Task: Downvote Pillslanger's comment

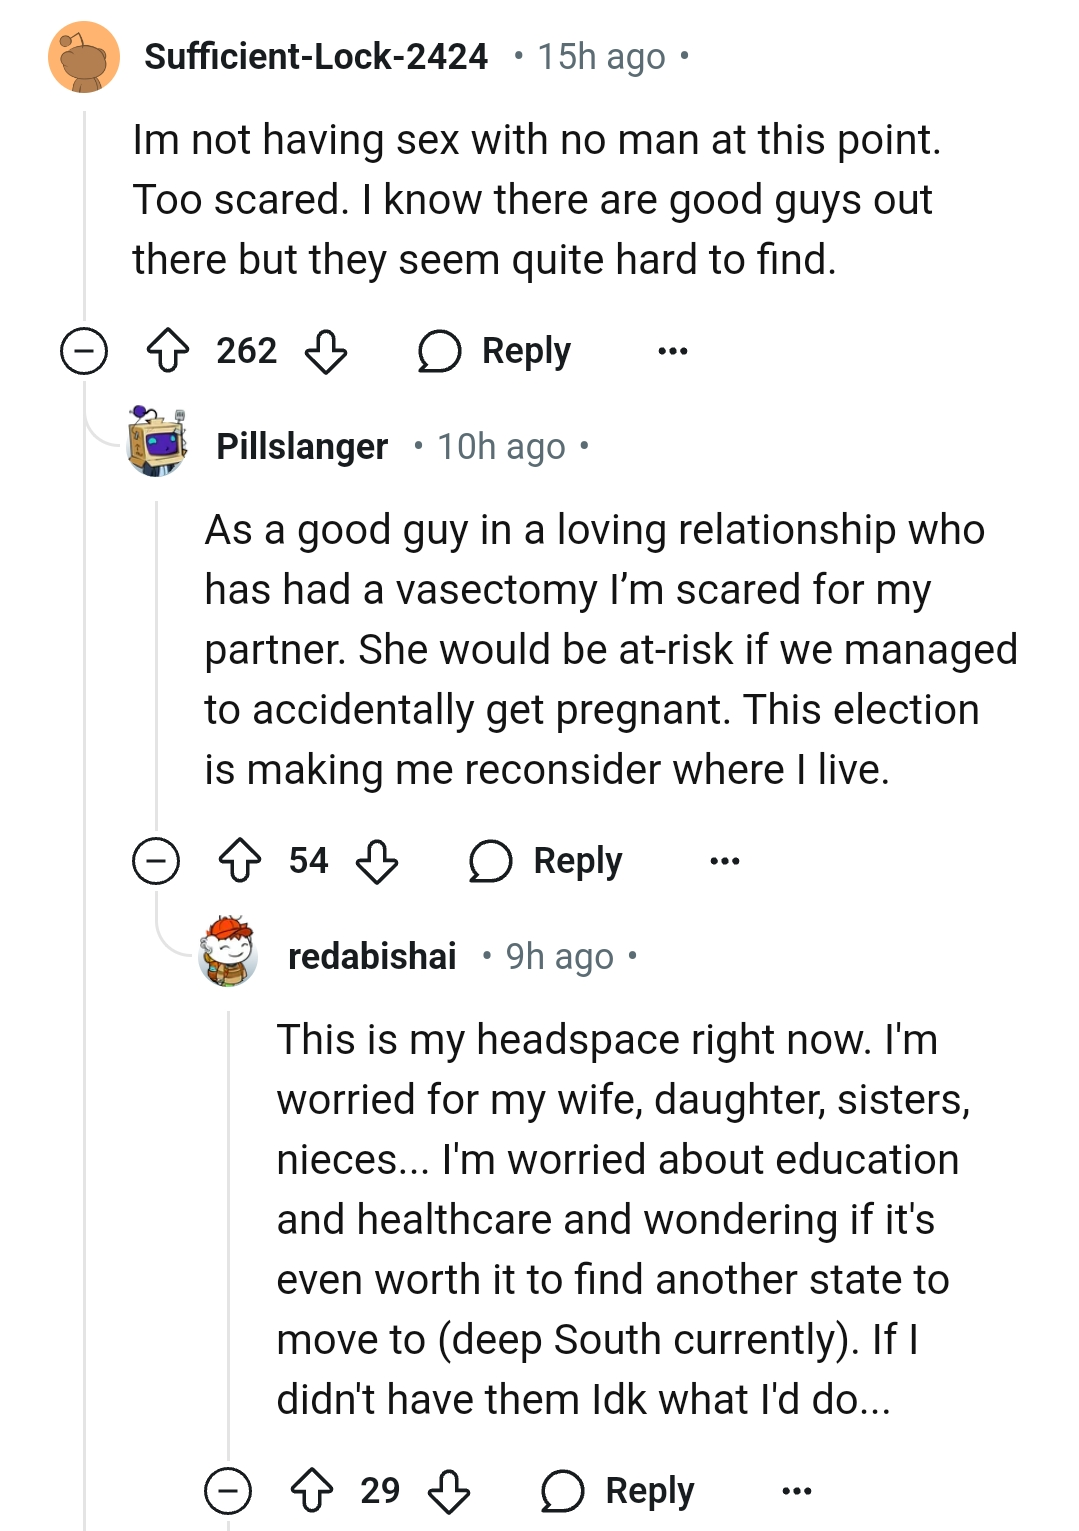Action: [x=377, y=861]
